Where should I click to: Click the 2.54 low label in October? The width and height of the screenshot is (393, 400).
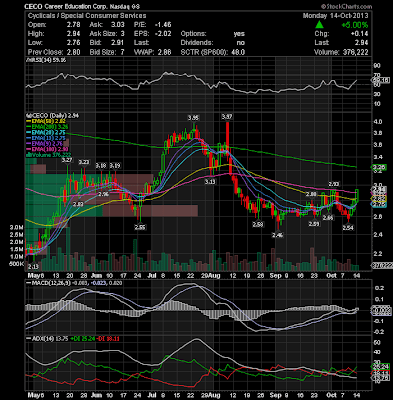click(348, 227)
